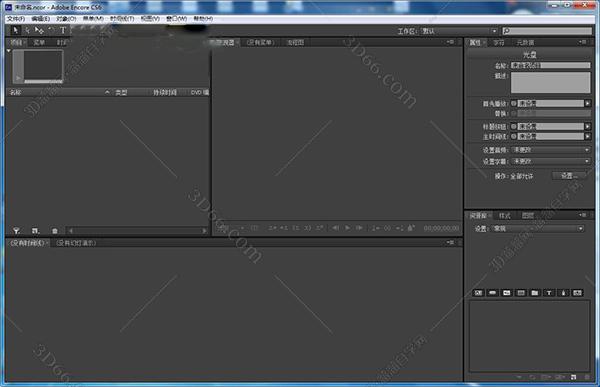Switch to the 菜单 tab in the Project panel
This screenshot has width=600, height=387.
click(39, 42)
